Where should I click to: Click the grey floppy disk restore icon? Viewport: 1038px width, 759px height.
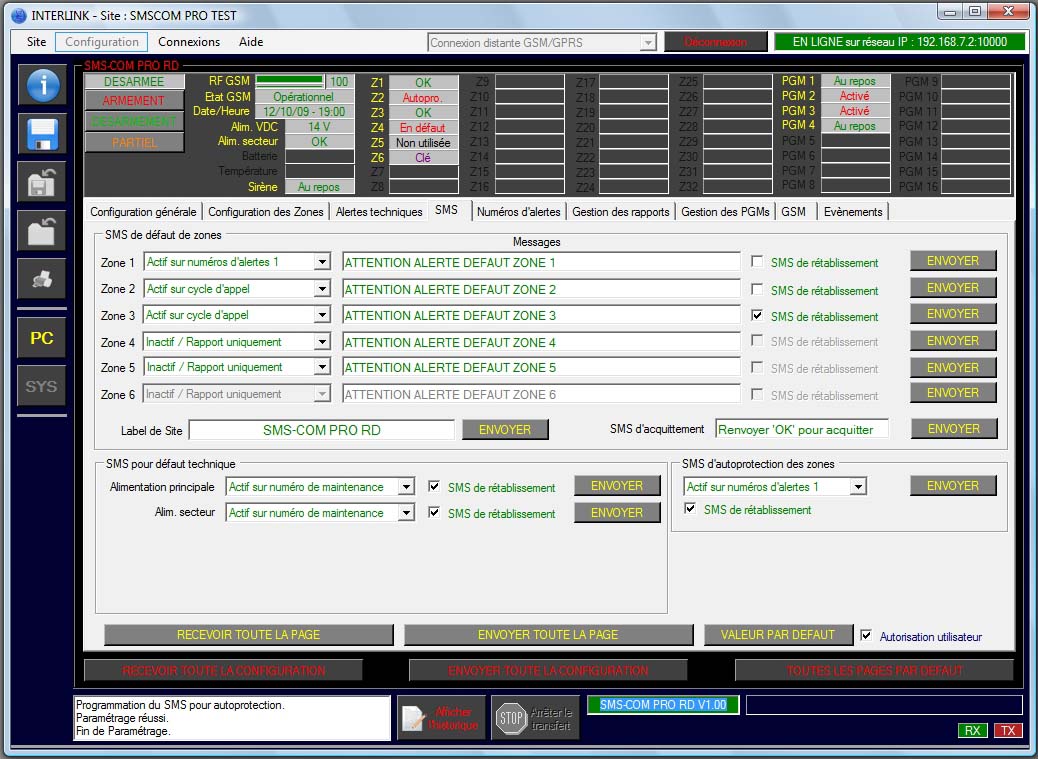tap(42, 182)
